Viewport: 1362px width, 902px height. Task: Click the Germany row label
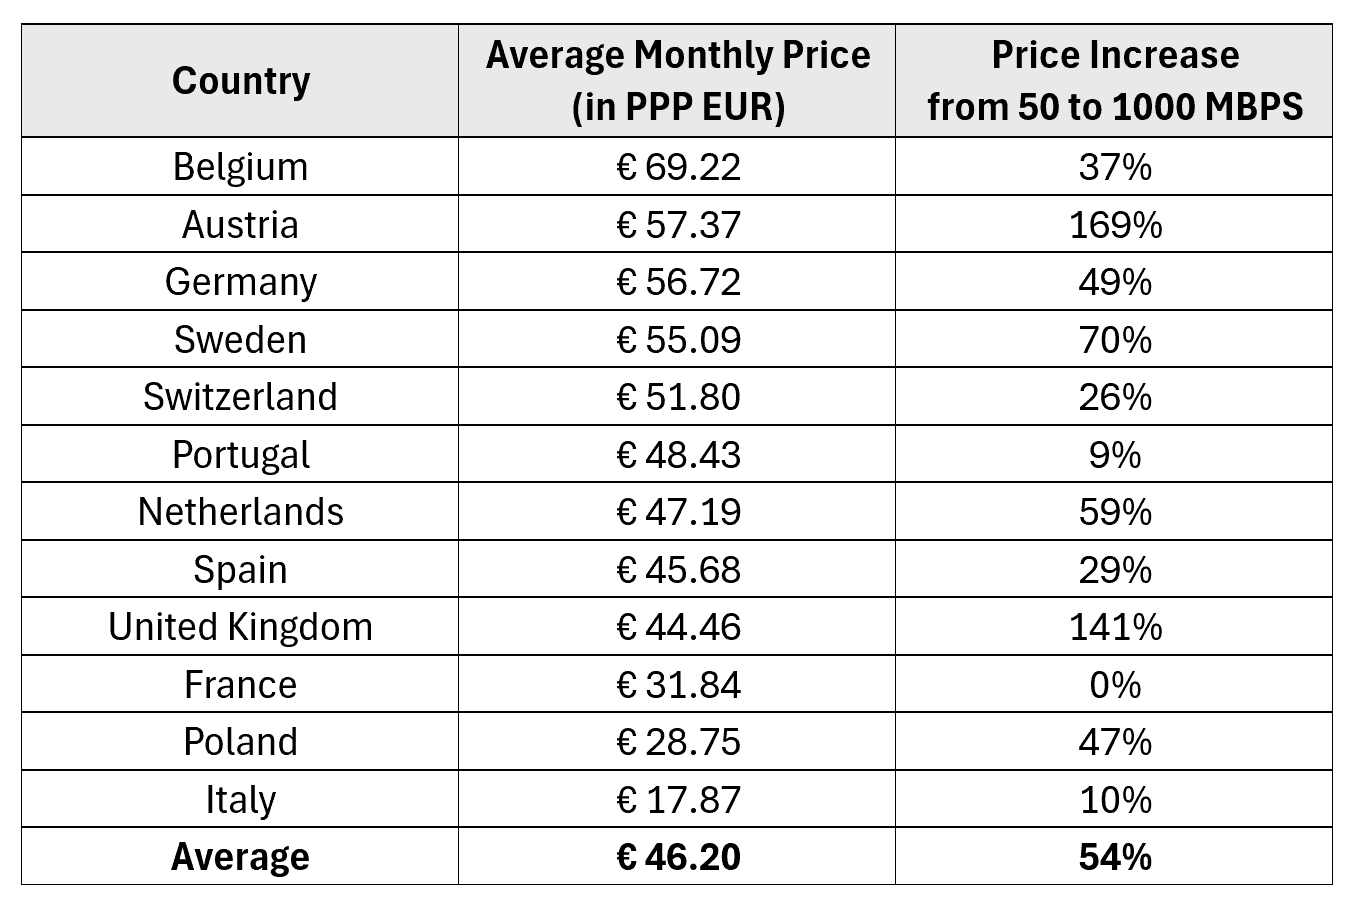tap(240, 281)
